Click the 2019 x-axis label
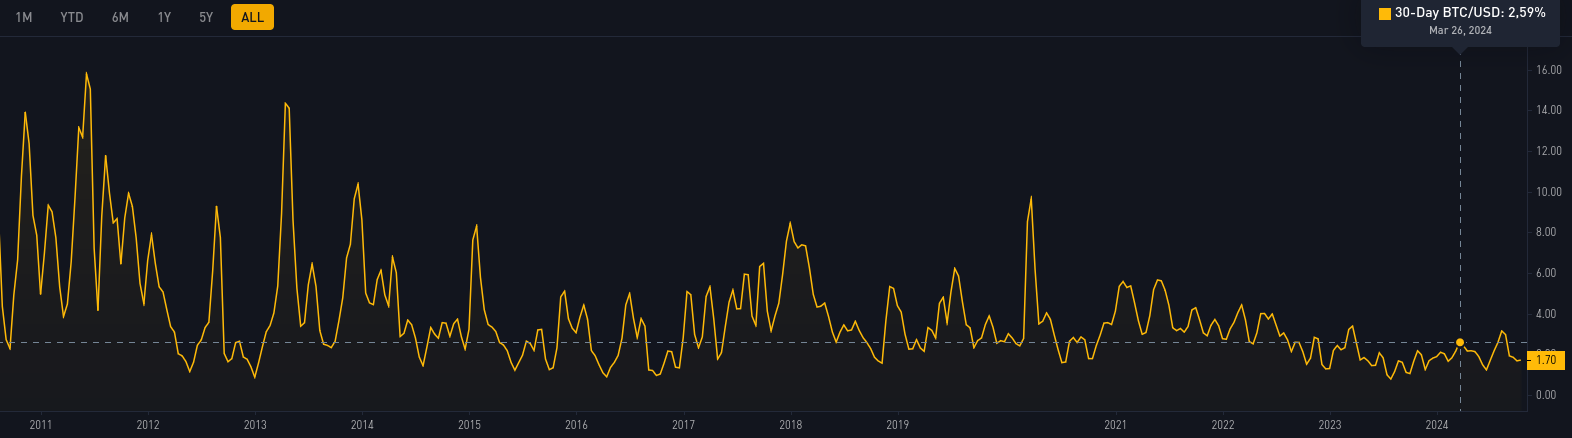Viewport: 1572px width, 438px height. pos(897,425)
